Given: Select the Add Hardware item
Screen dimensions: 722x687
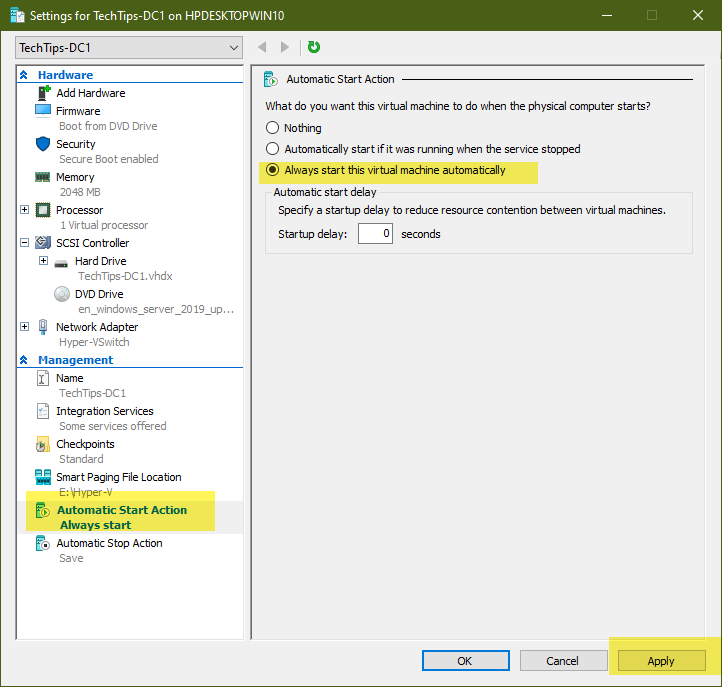Looking at the screenshot, I should pyautogui.click(x=91, y=93).
